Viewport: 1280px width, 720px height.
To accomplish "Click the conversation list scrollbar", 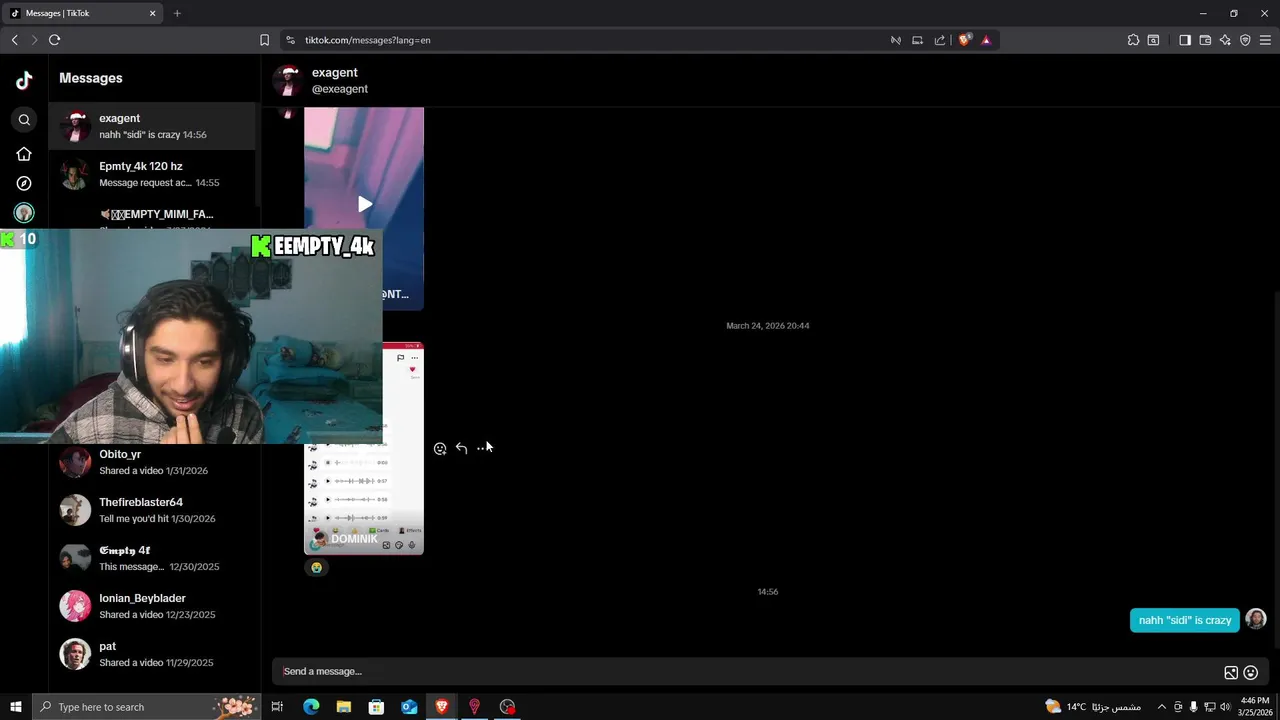I will [258, 155].
